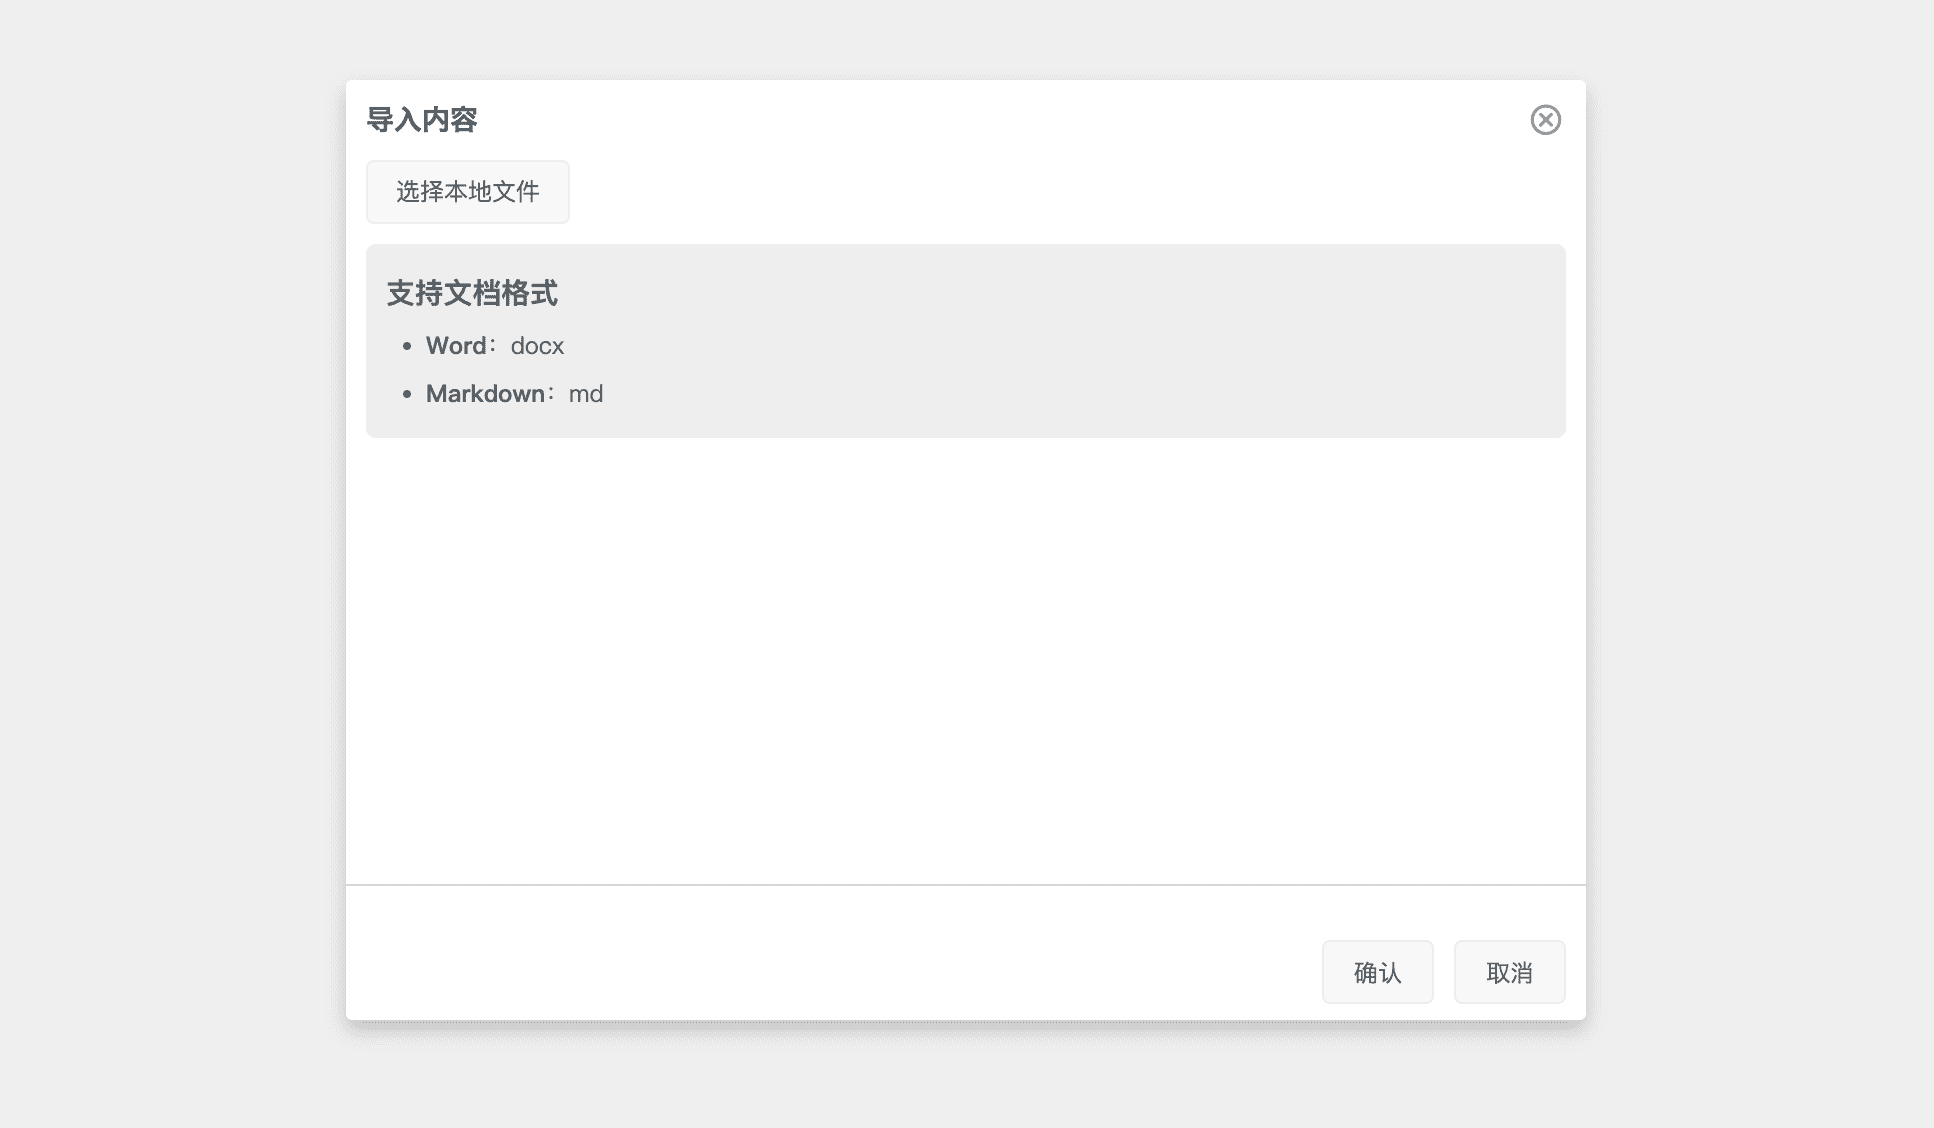Confirm import with the 确认 button

pos(1377,972)
